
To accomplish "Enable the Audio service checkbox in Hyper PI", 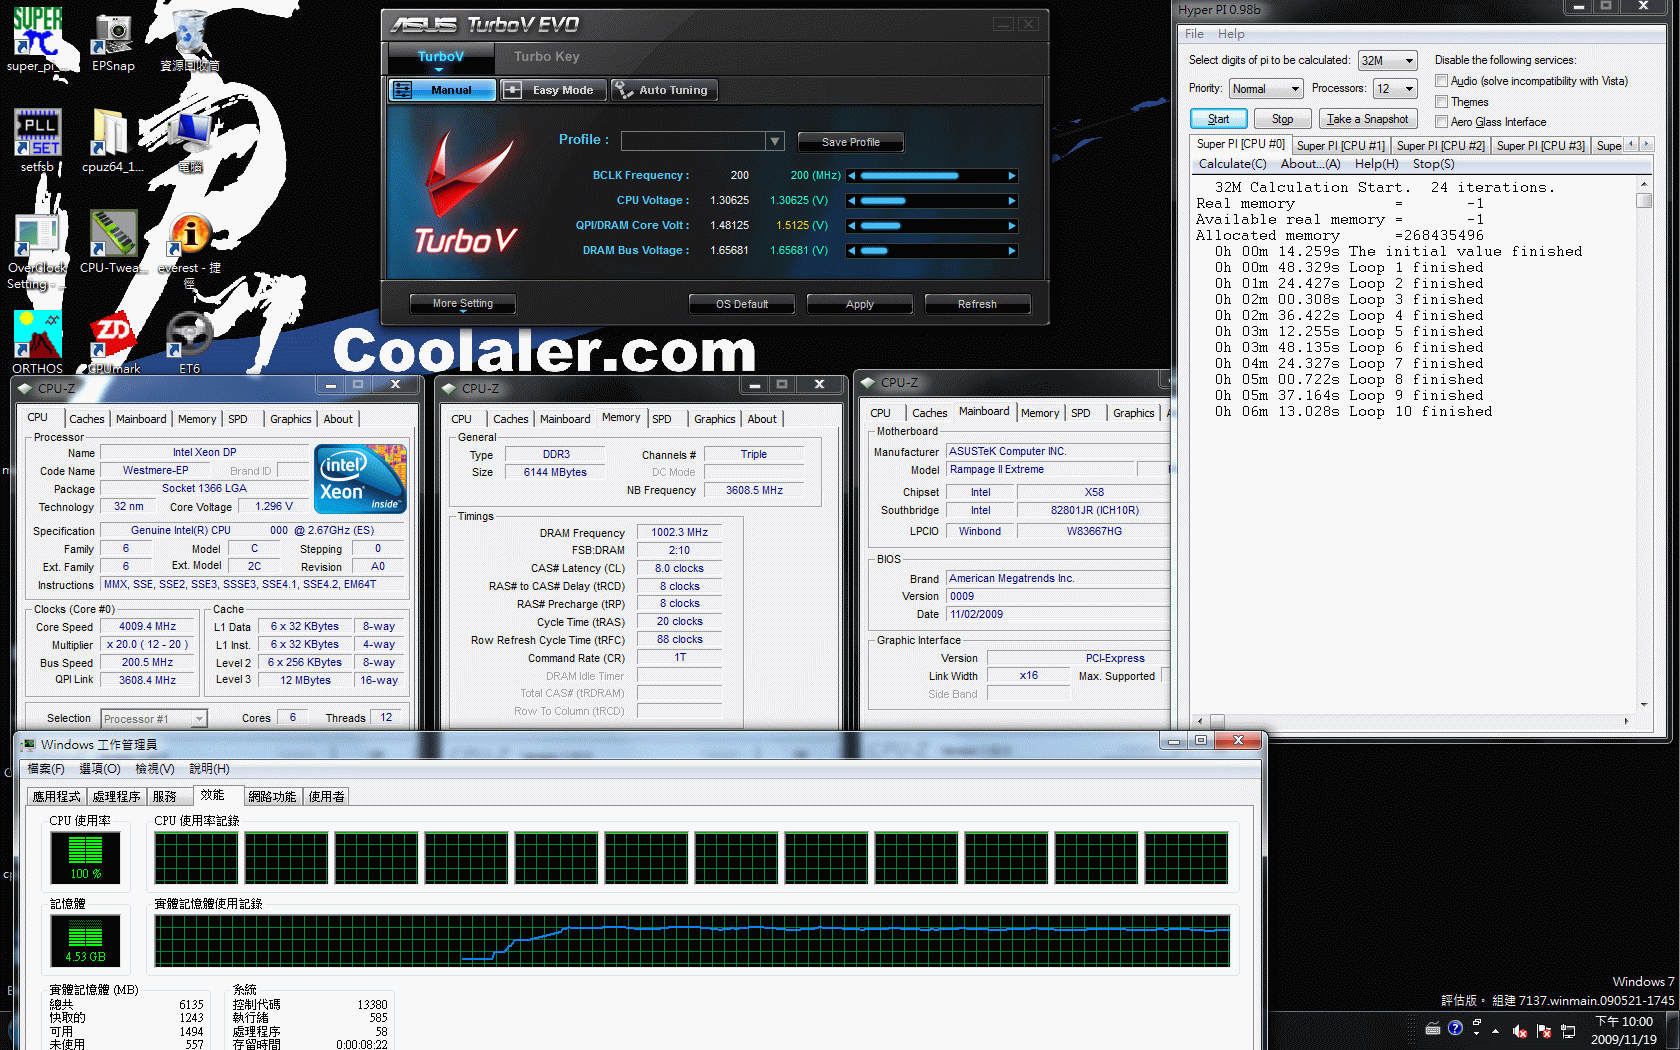I will tap(1441, 81).
